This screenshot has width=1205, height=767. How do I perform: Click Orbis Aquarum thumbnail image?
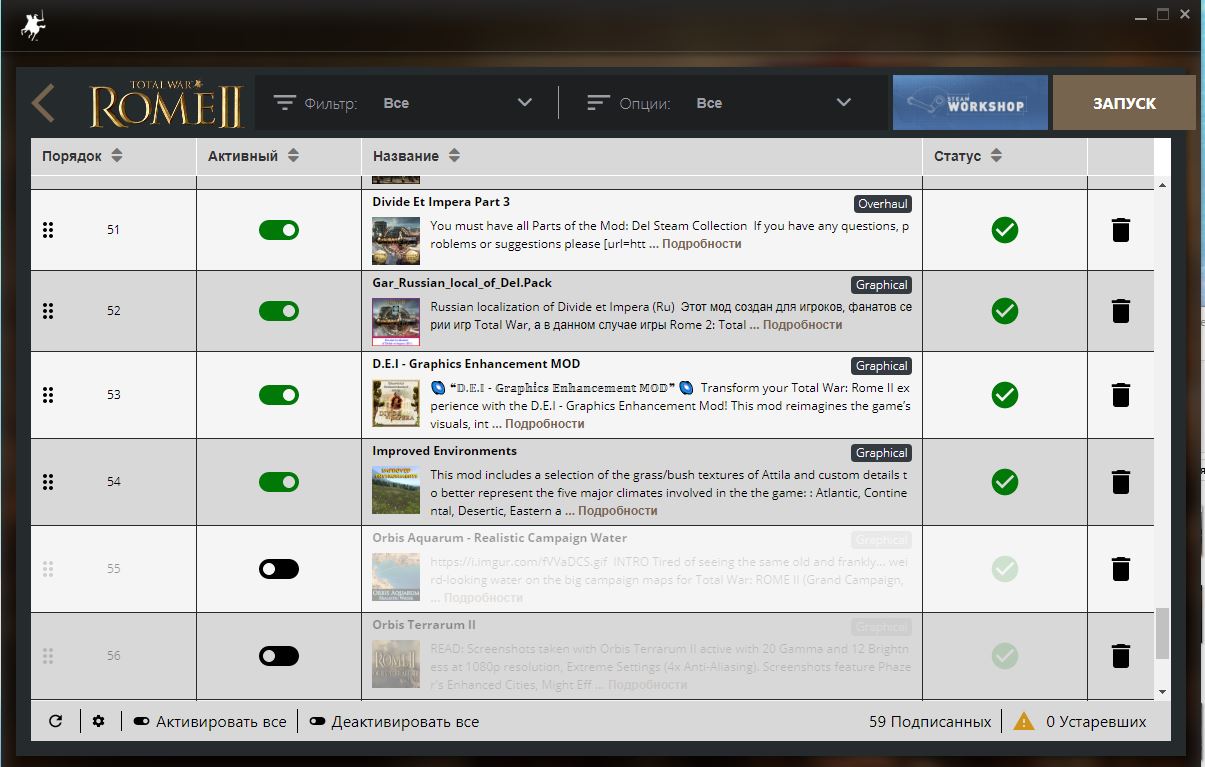point(396,578)
